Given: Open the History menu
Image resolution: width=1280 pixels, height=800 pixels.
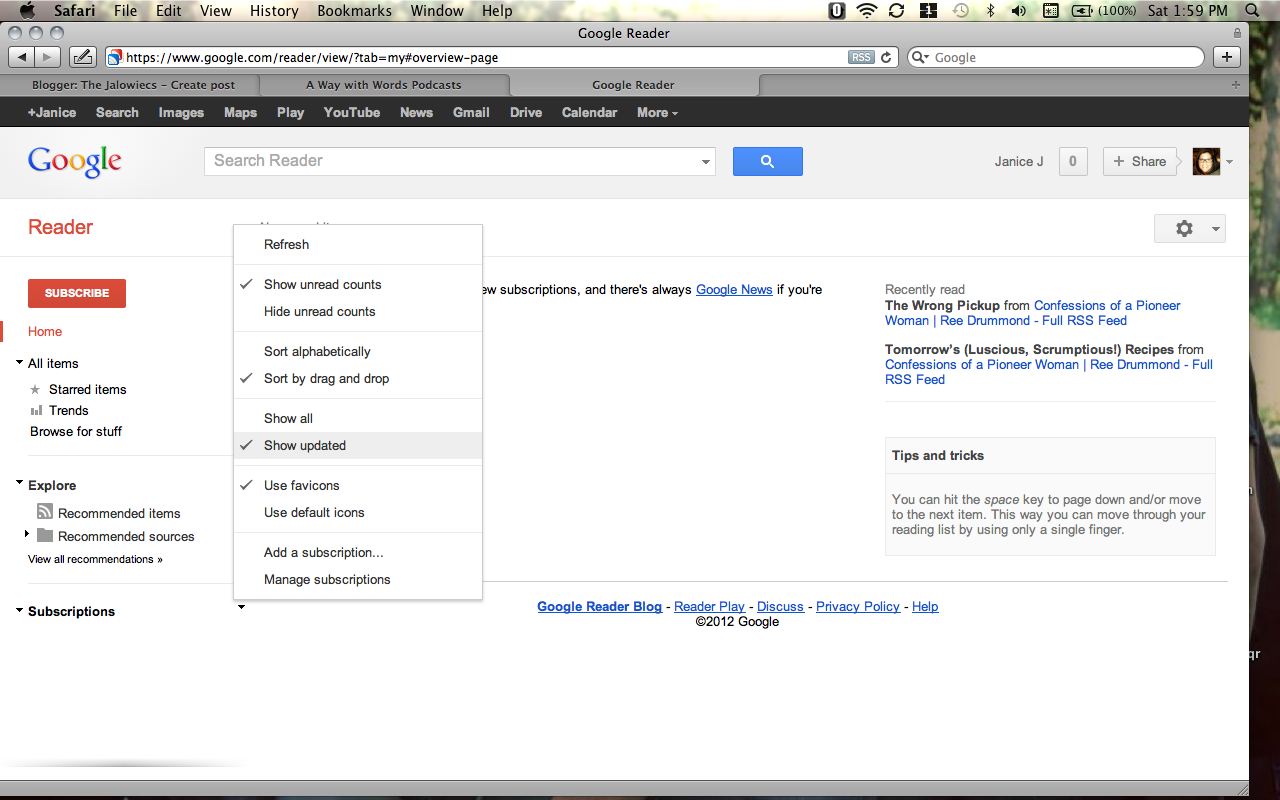Looking at the screenshot, I should pos(274,11).
